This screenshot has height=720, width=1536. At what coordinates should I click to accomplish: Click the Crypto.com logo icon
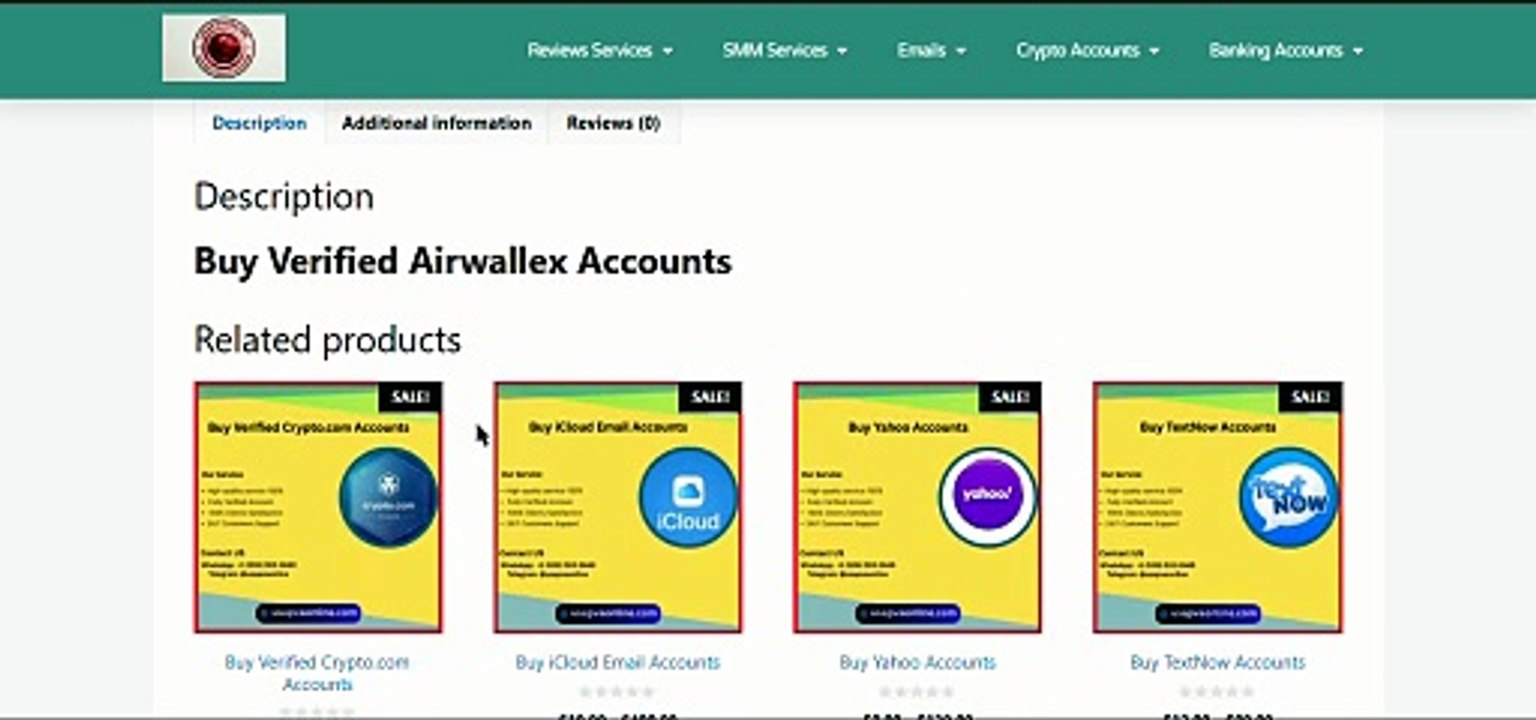[x=388, y=497]
